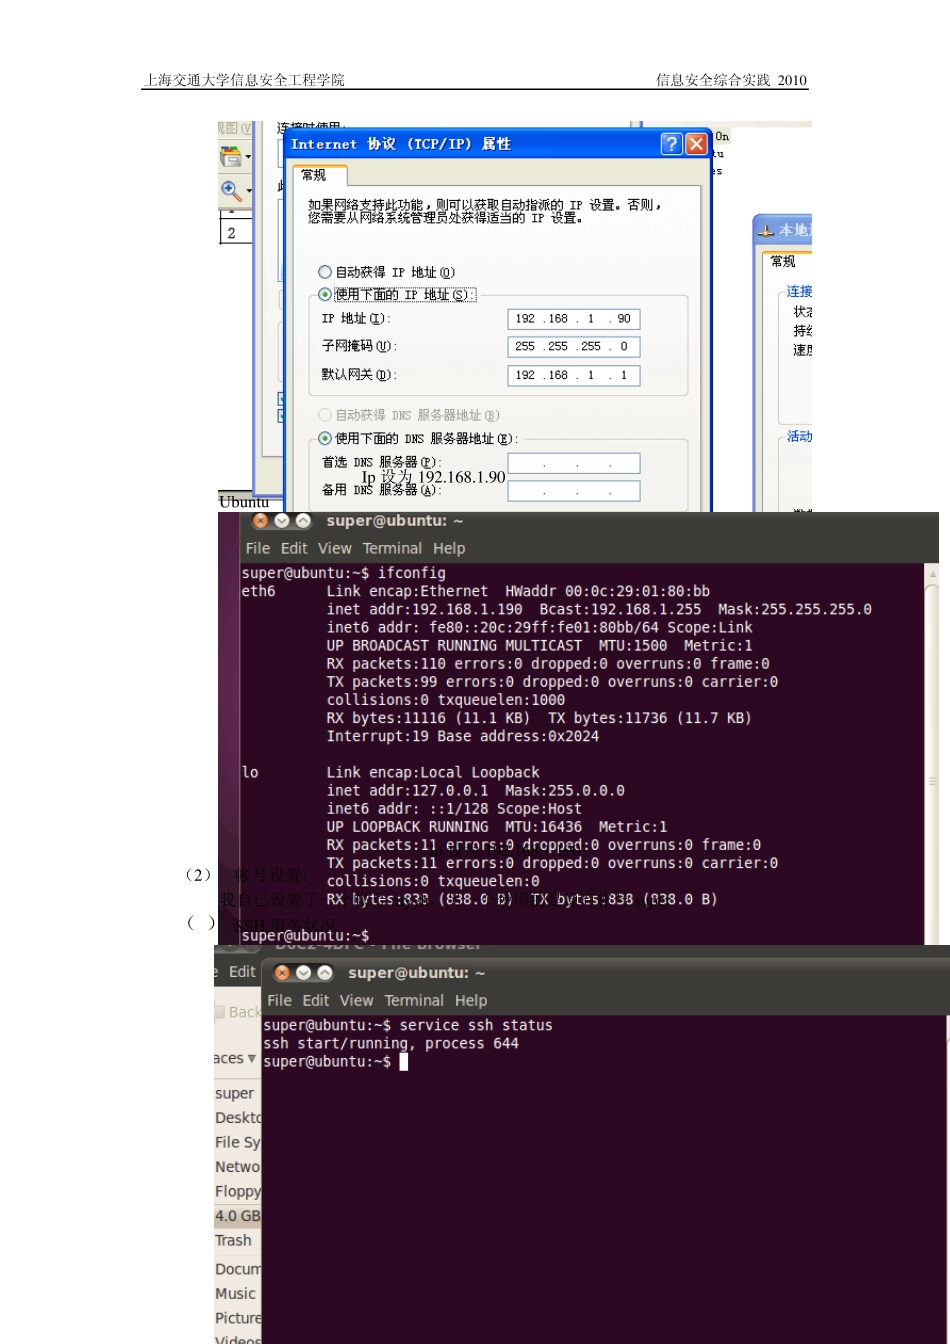
Task: Close the Internet TCP/IP properties dialog
Action: pos(696,144)
